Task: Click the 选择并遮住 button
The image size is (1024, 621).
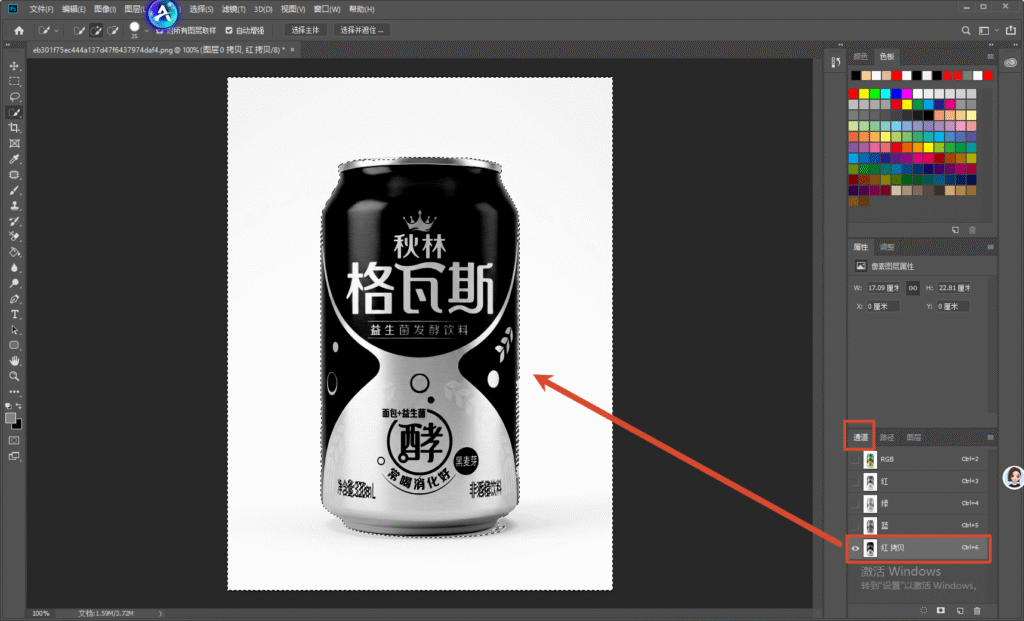Action: (362, 30)
